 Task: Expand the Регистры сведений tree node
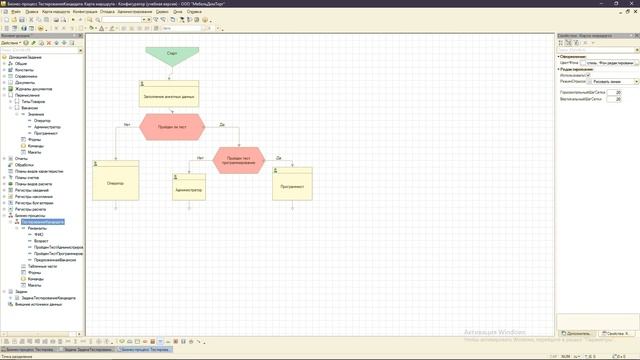pos(4,190)
